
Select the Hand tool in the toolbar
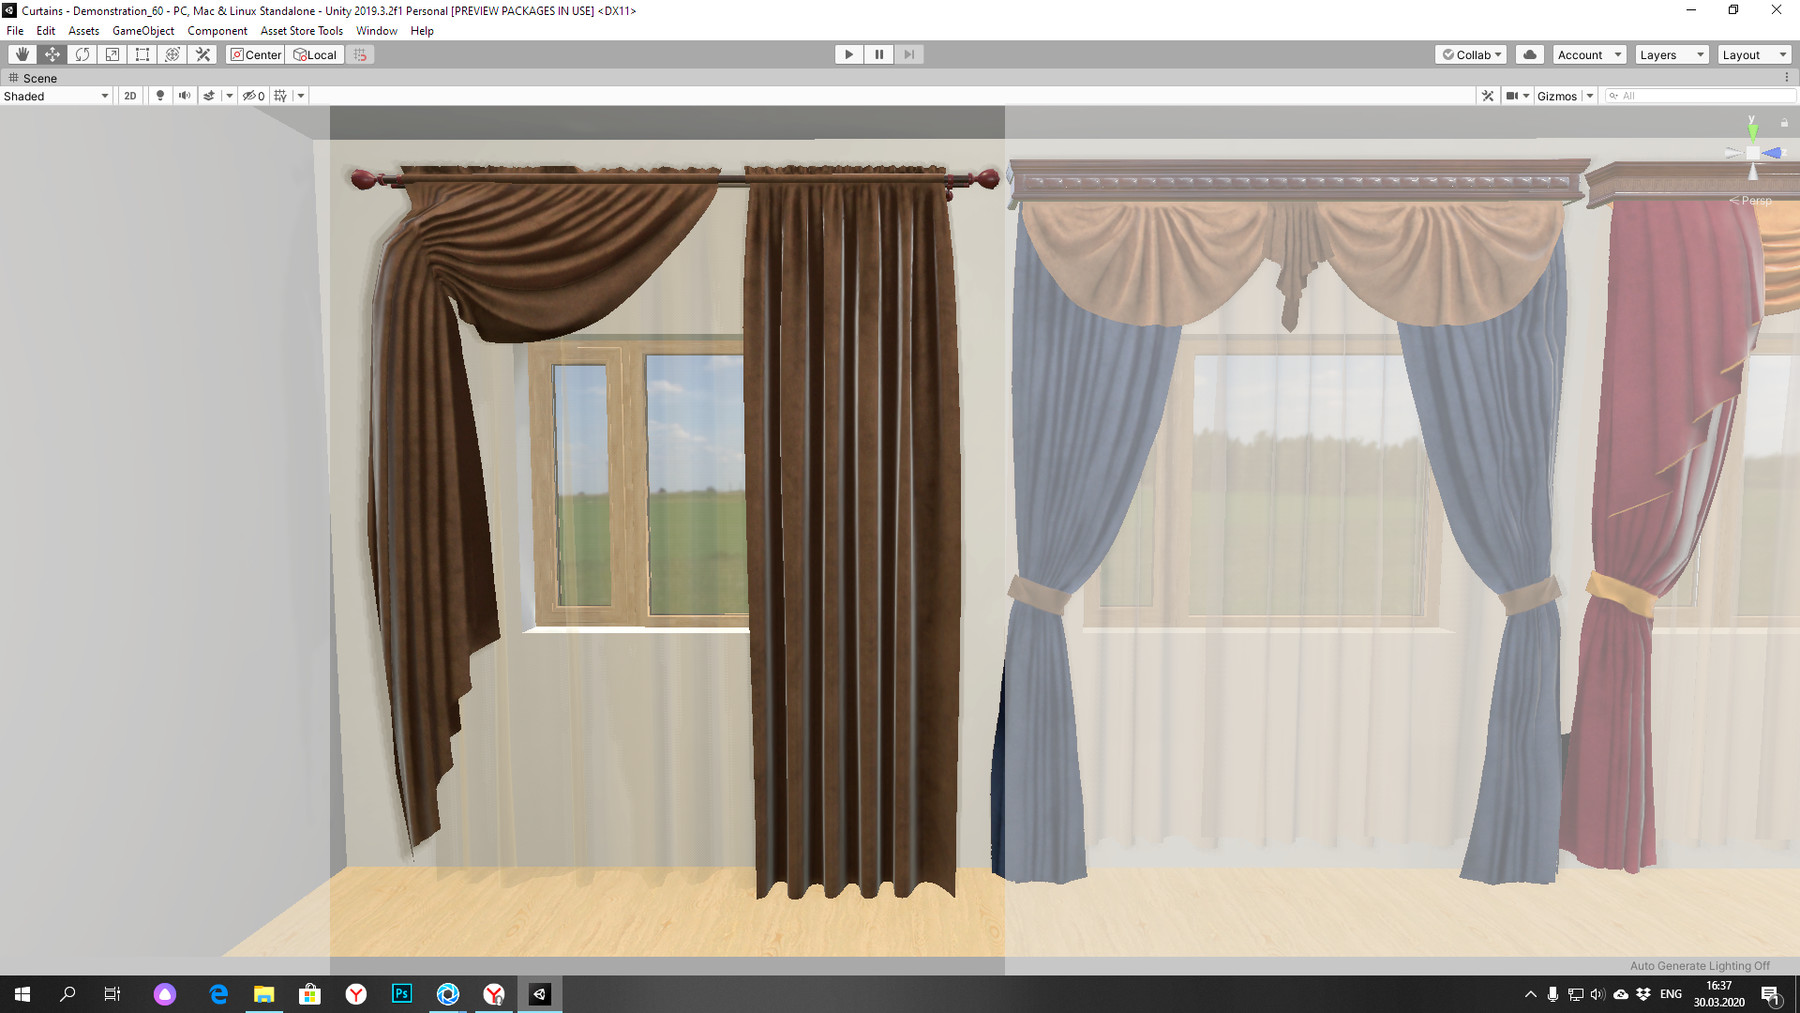pyautogui.click(x=21, y=54)
